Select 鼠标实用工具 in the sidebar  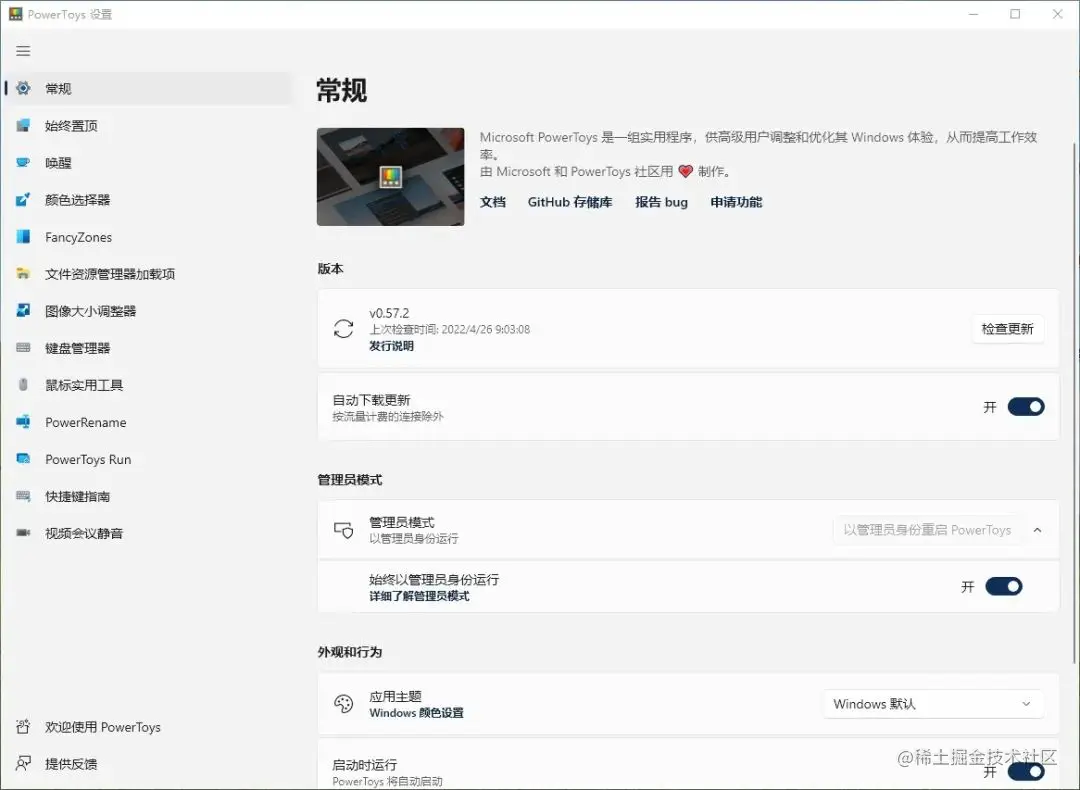(149, 385)
